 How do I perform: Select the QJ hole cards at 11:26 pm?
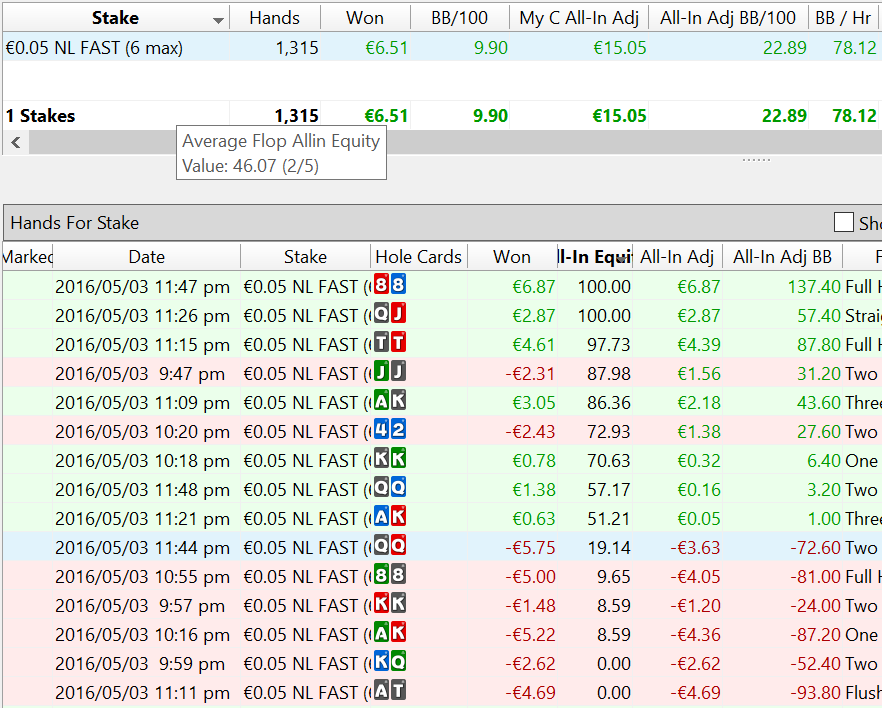tap(390, 314)
